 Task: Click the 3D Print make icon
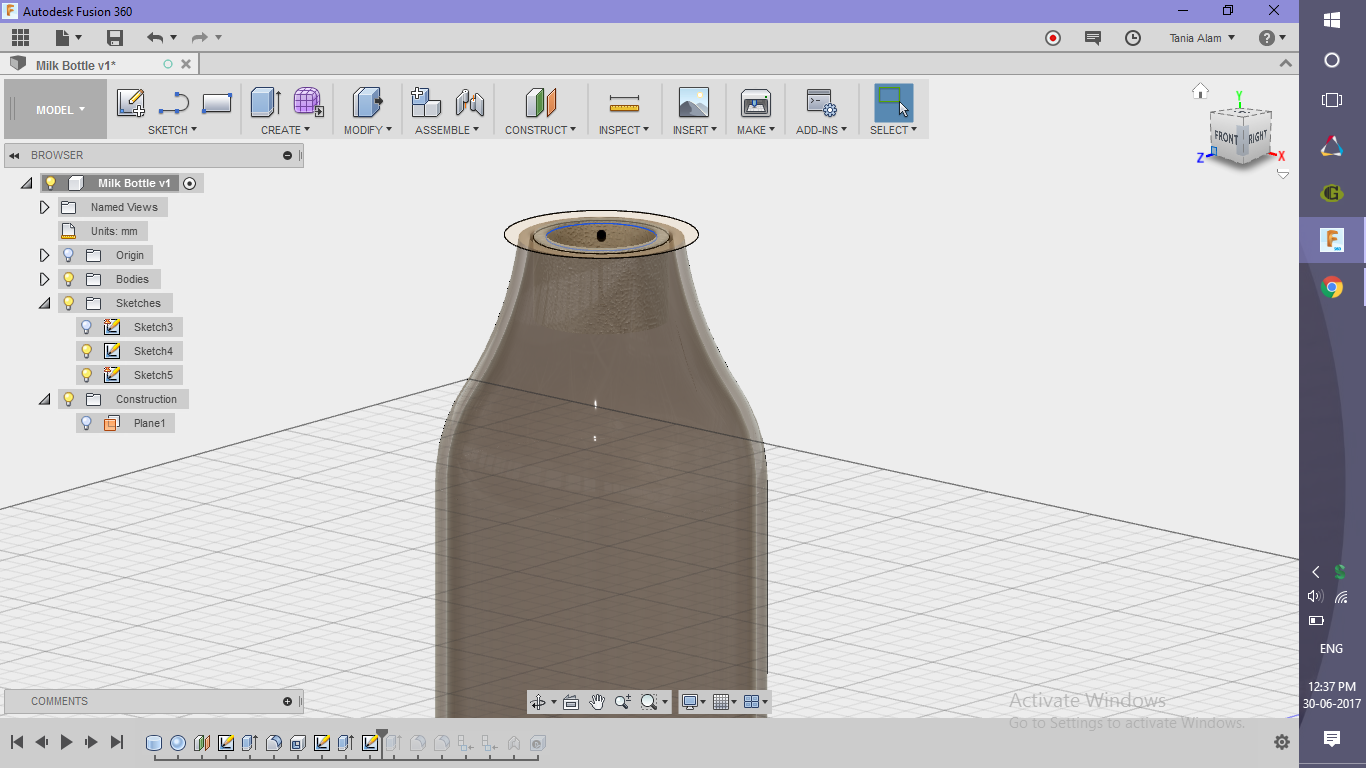(x=755, y=103)
